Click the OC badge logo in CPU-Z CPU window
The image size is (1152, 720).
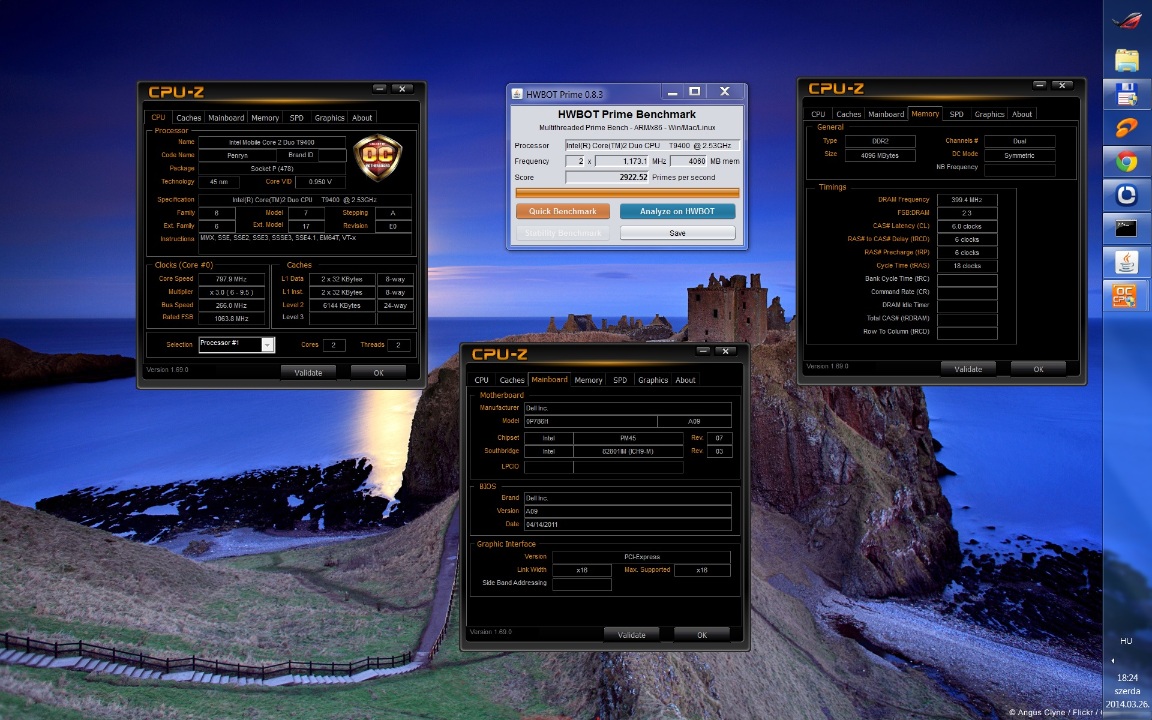[x=378, y=157]
